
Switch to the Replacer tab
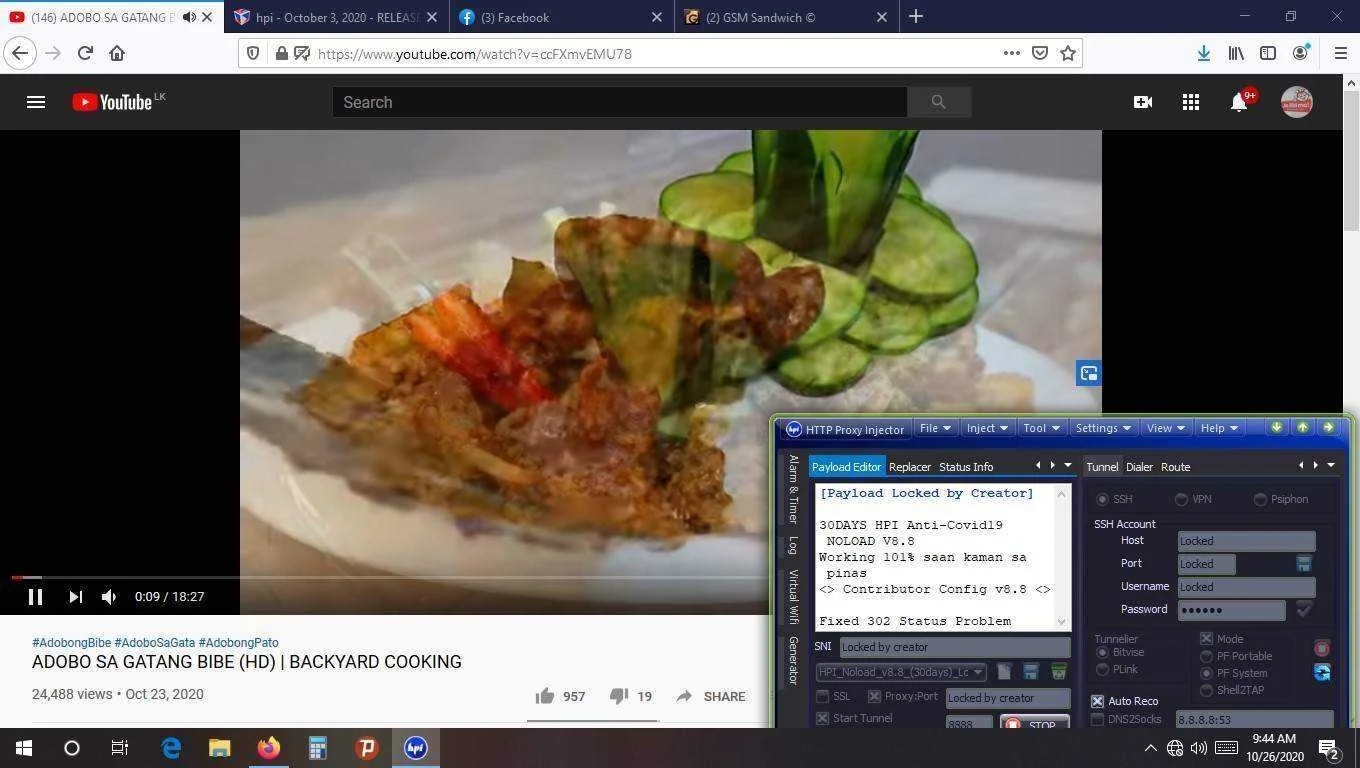pyautogui.click(x=910, y=467)
